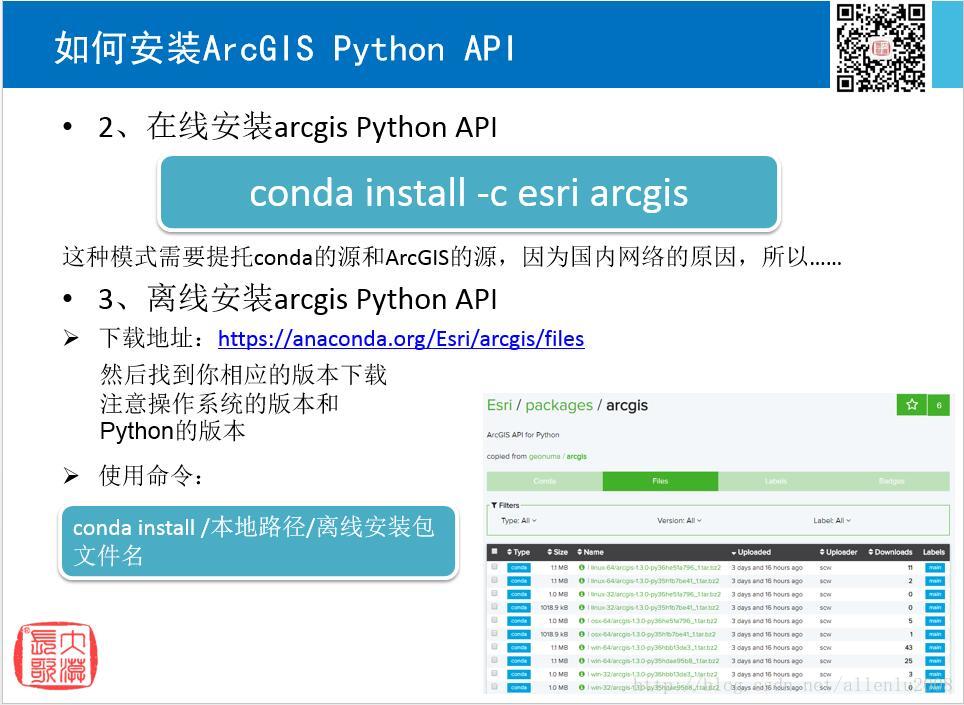The image size is (964, 705).
Task: Click the main label in osx-64 py36 row
Action: (934, 621)
